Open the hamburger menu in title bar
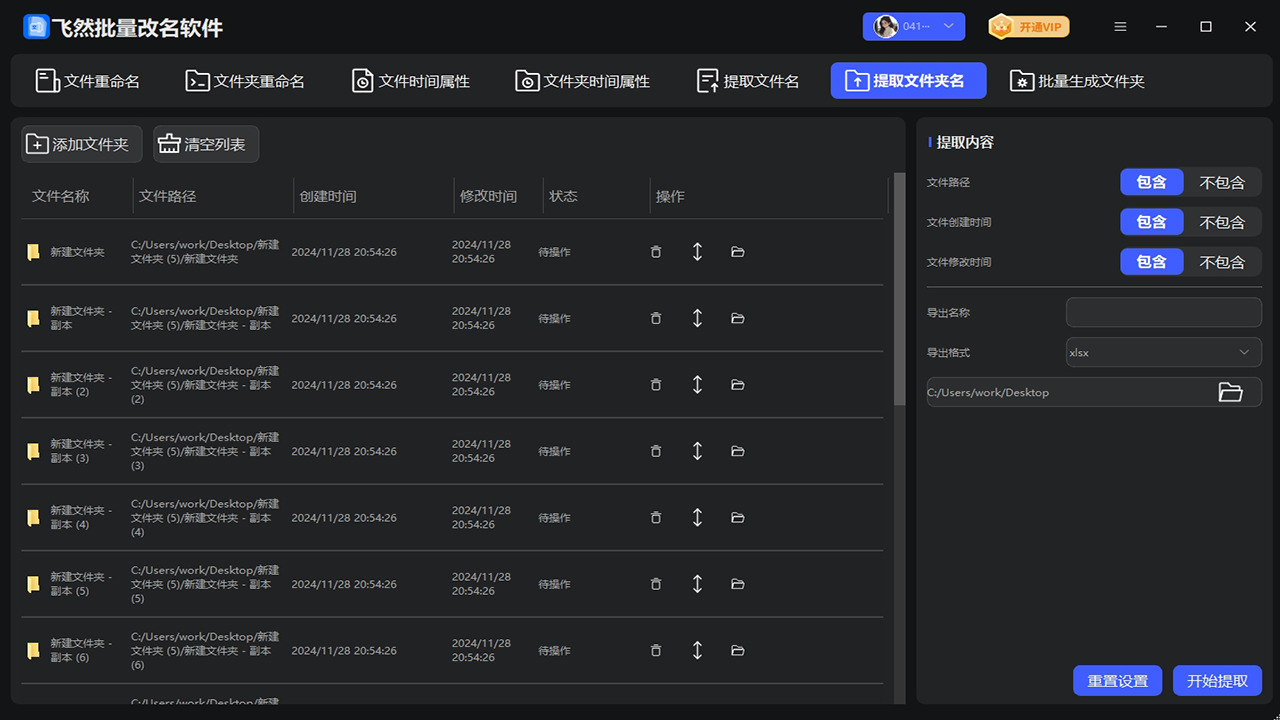The width and height of the screenshot is (1280, 720). click(1121, 27)
